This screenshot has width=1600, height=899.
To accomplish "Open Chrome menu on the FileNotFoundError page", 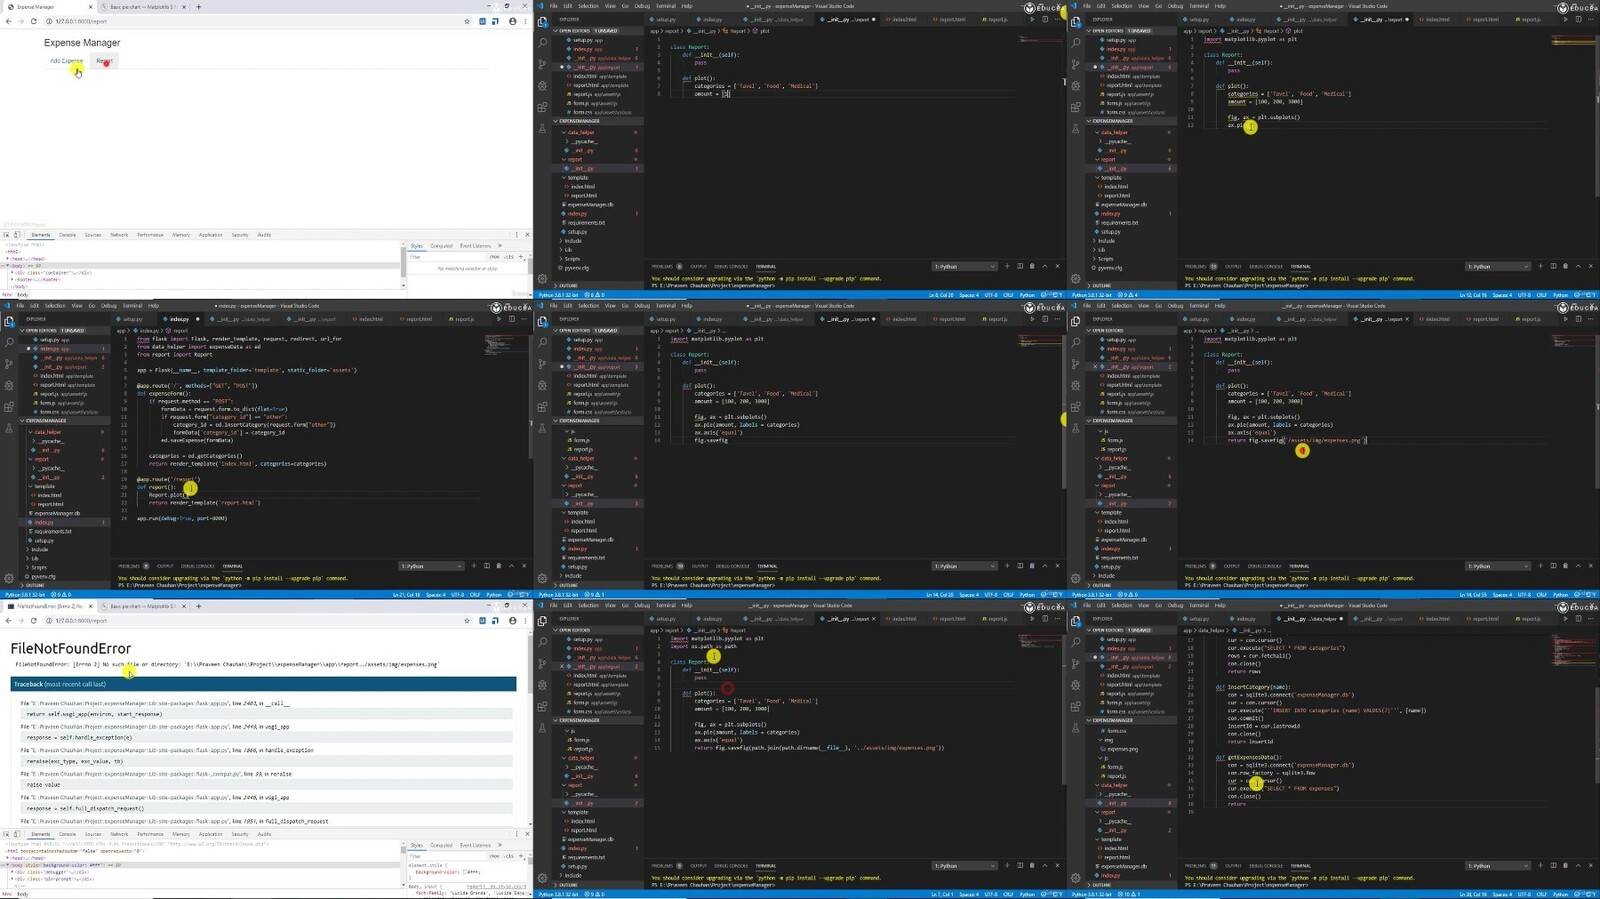I will click(526, 620).
